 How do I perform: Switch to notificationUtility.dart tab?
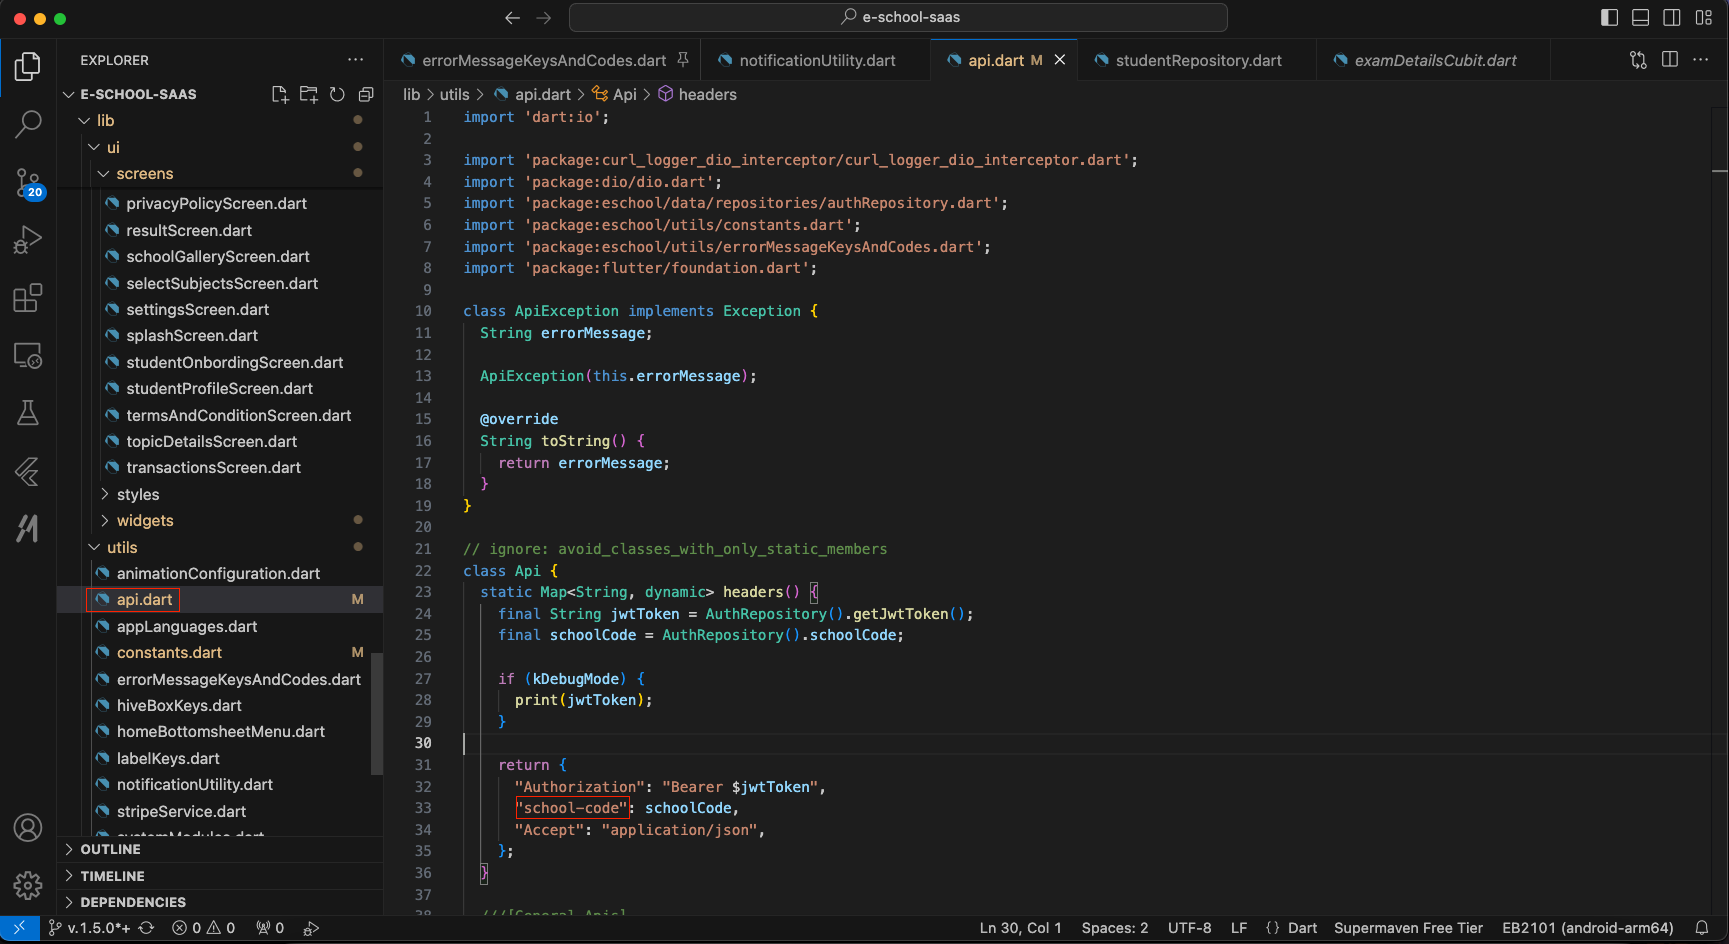click(x=817, y=60)
